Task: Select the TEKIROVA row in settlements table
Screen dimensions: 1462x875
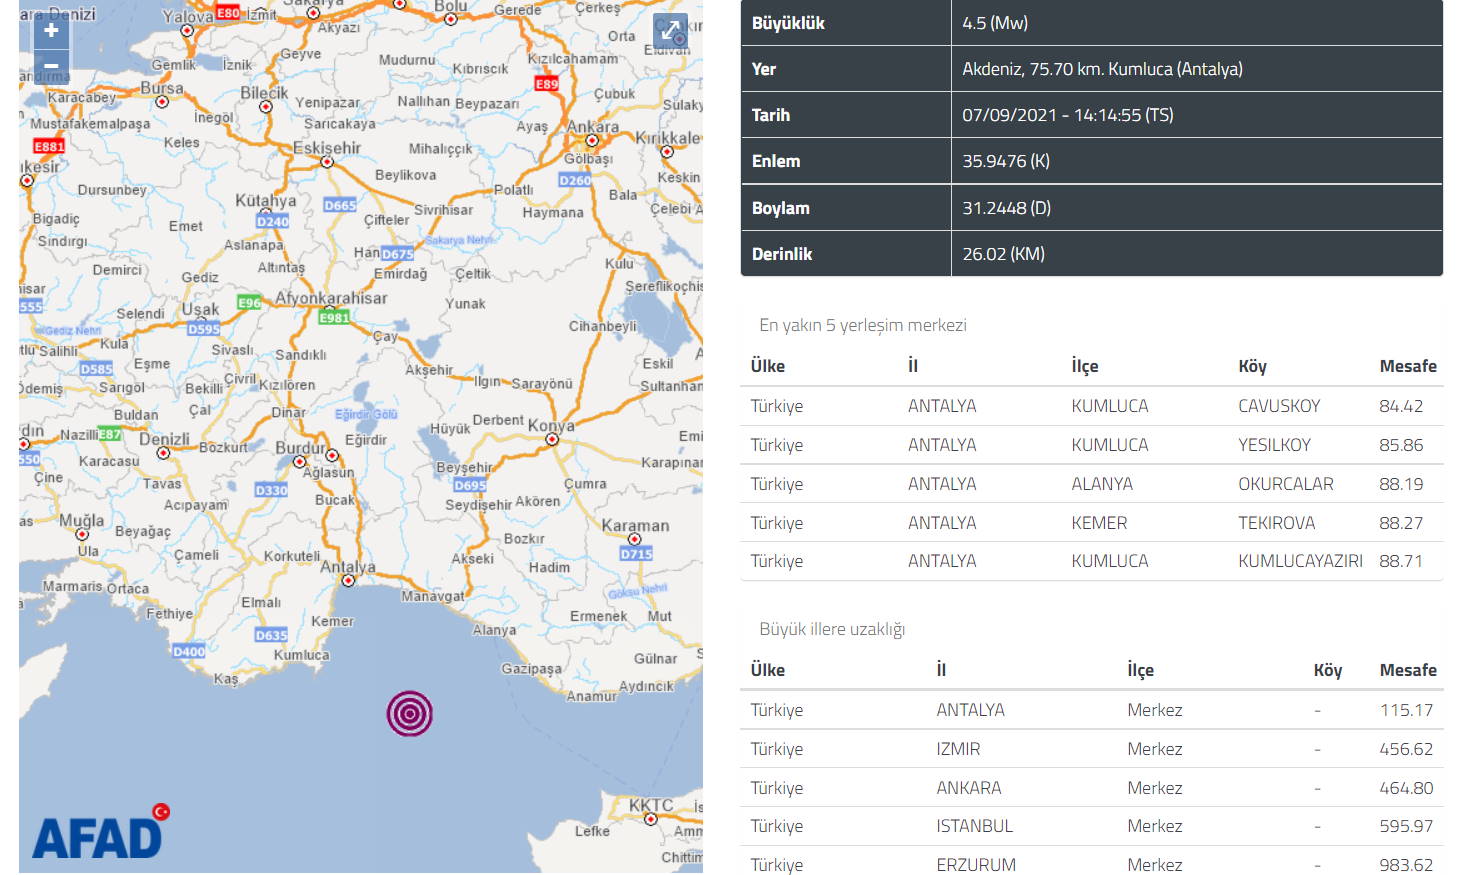Action: click(1091, 523)
